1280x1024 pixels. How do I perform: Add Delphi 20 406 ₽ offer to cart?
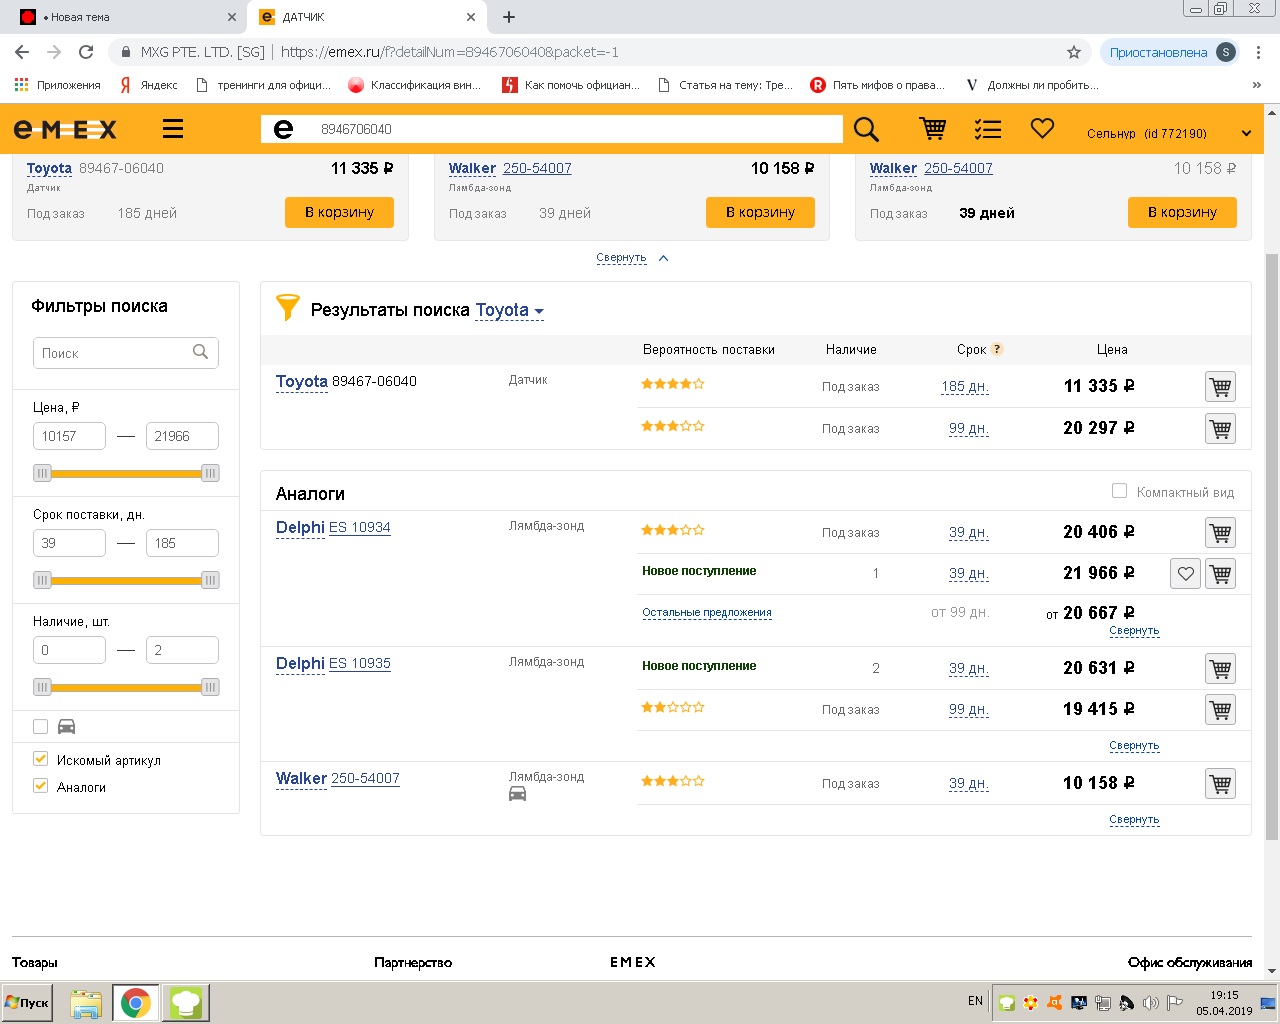(1220, 533)
